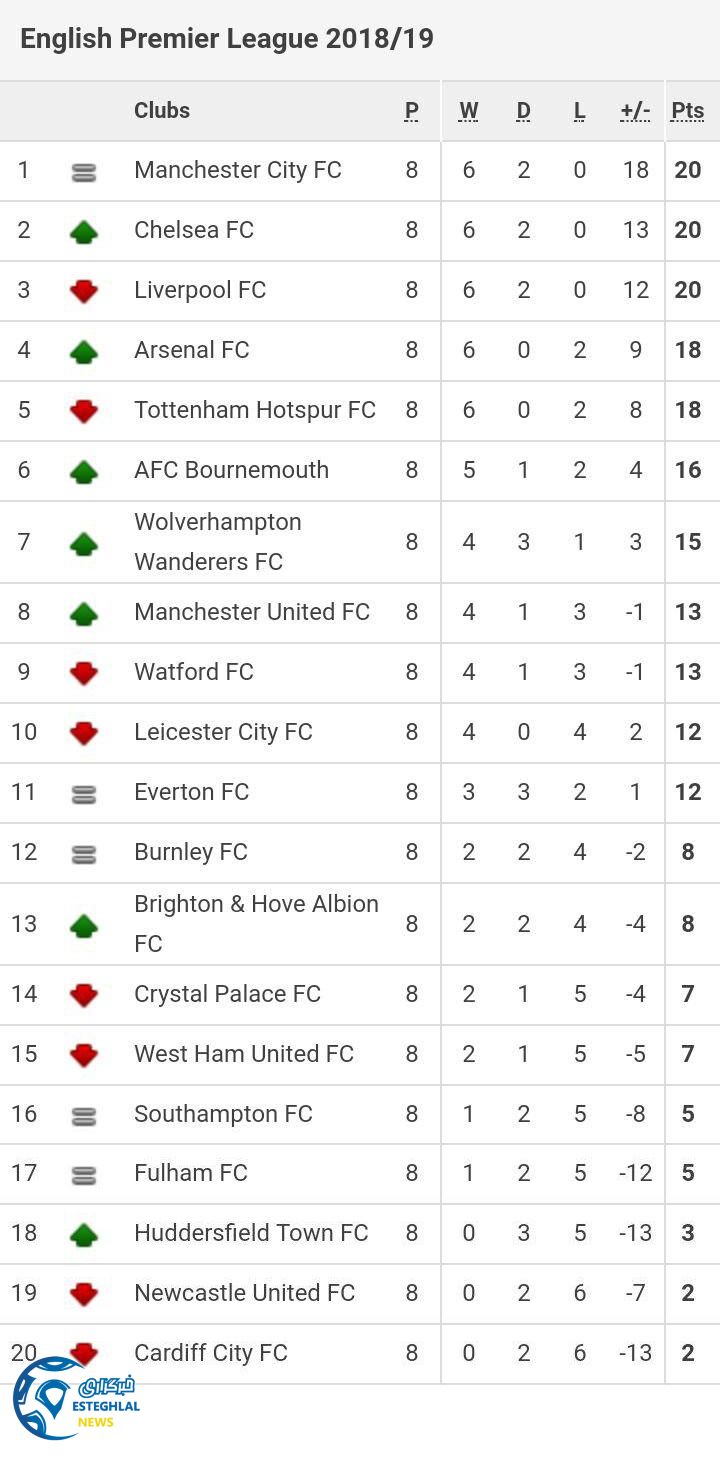This screenshot has height=1462, width=720.
Task: Click the unchanged position icon beside Manchester City FC
Action: pyautogui.click(x=84, y=172)
